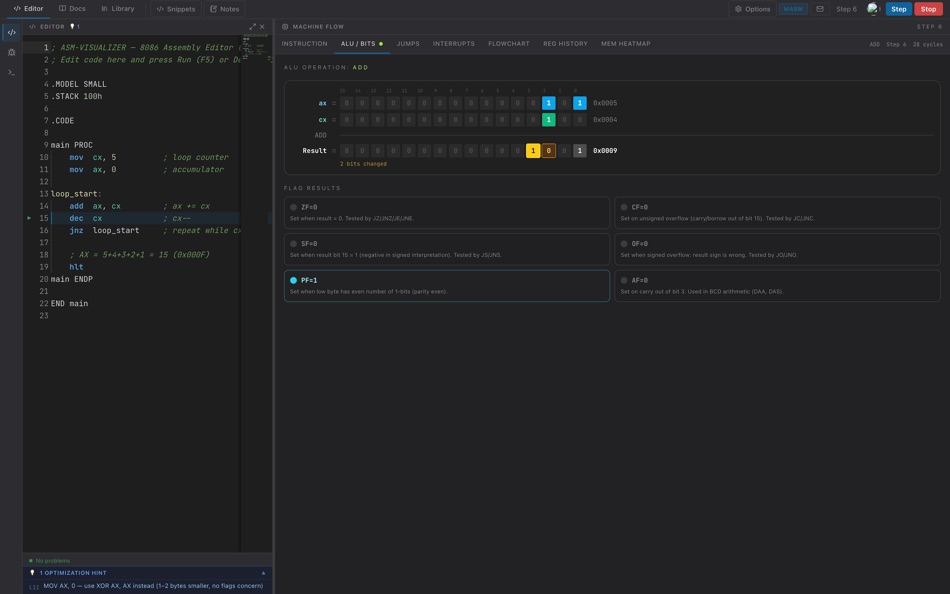The height and width of the screenshot is (594, 950).
Task: Open the Mem Heatmap tab
Action: [625, 44]
